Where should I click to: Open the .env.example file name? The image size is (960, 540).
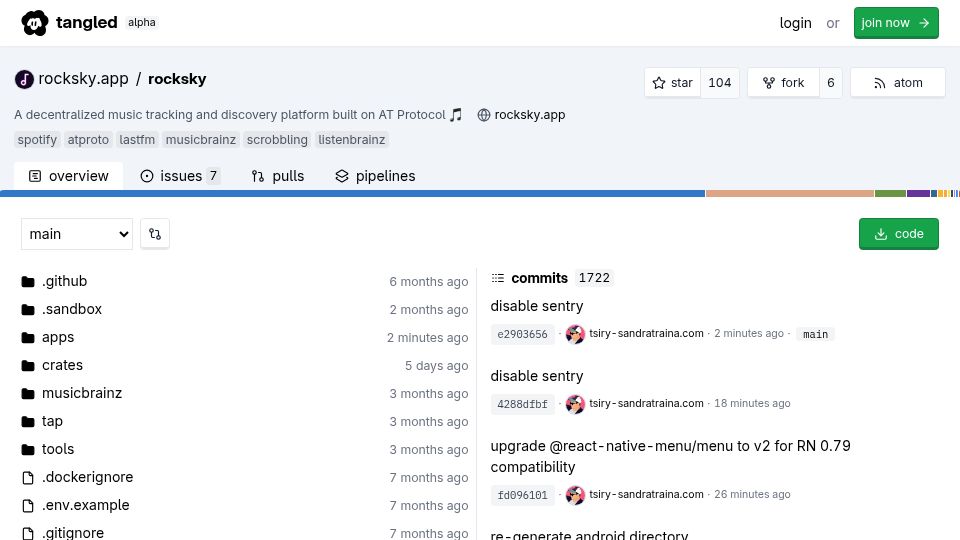[x=86, y=506]
